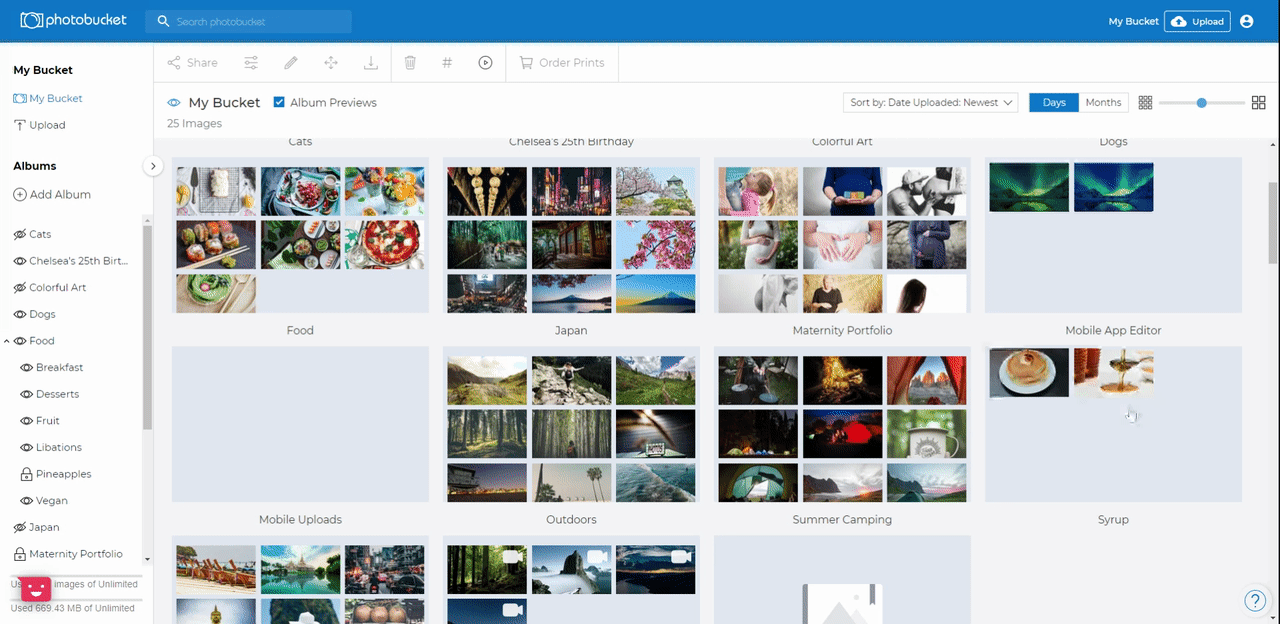Select the '25 Images' count text

coord(194,123)
